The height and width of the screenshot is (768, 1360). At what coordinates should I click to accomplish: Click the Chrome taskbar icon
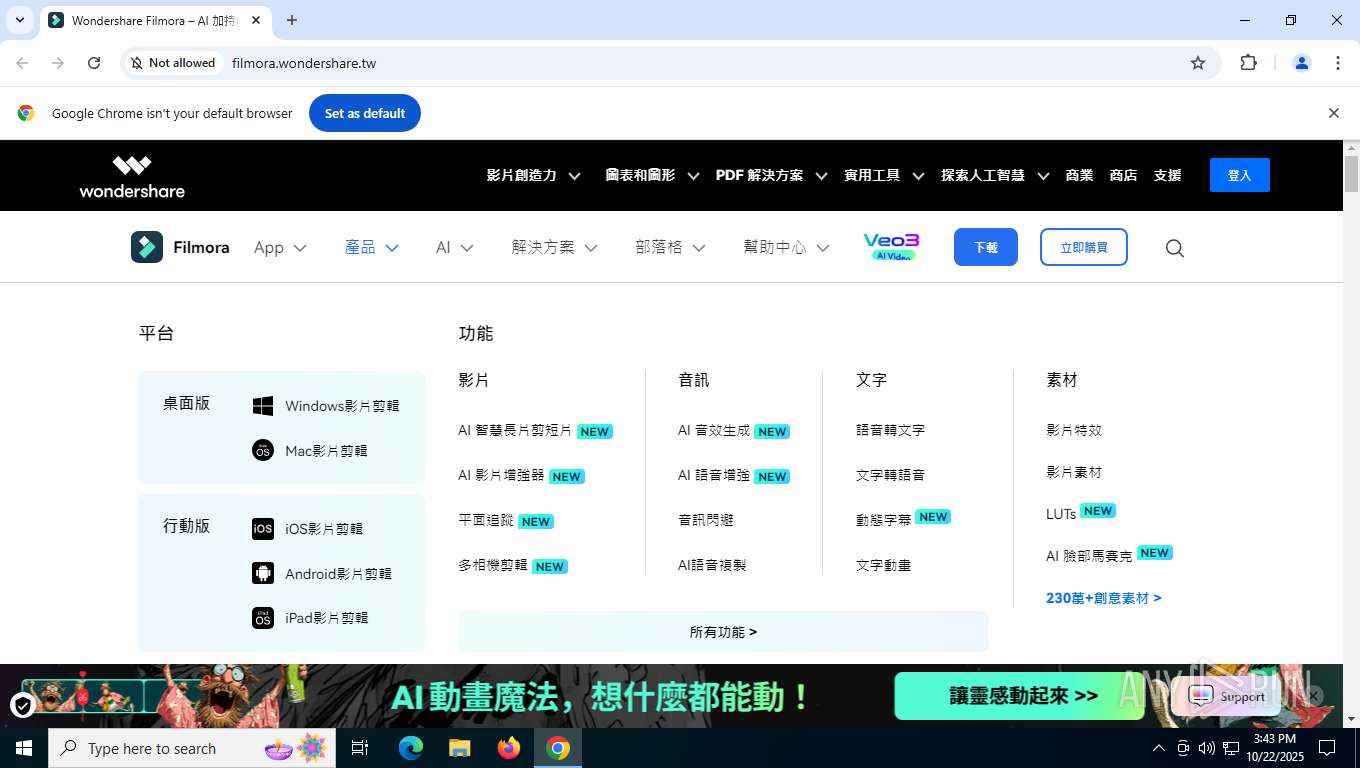[x=558, y=748]
